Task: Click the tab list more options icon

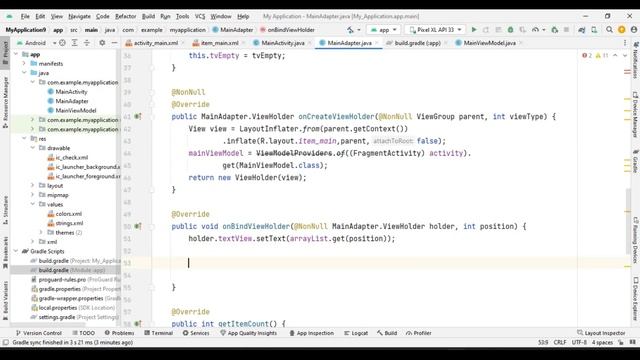Action: (x=625, y=42)
